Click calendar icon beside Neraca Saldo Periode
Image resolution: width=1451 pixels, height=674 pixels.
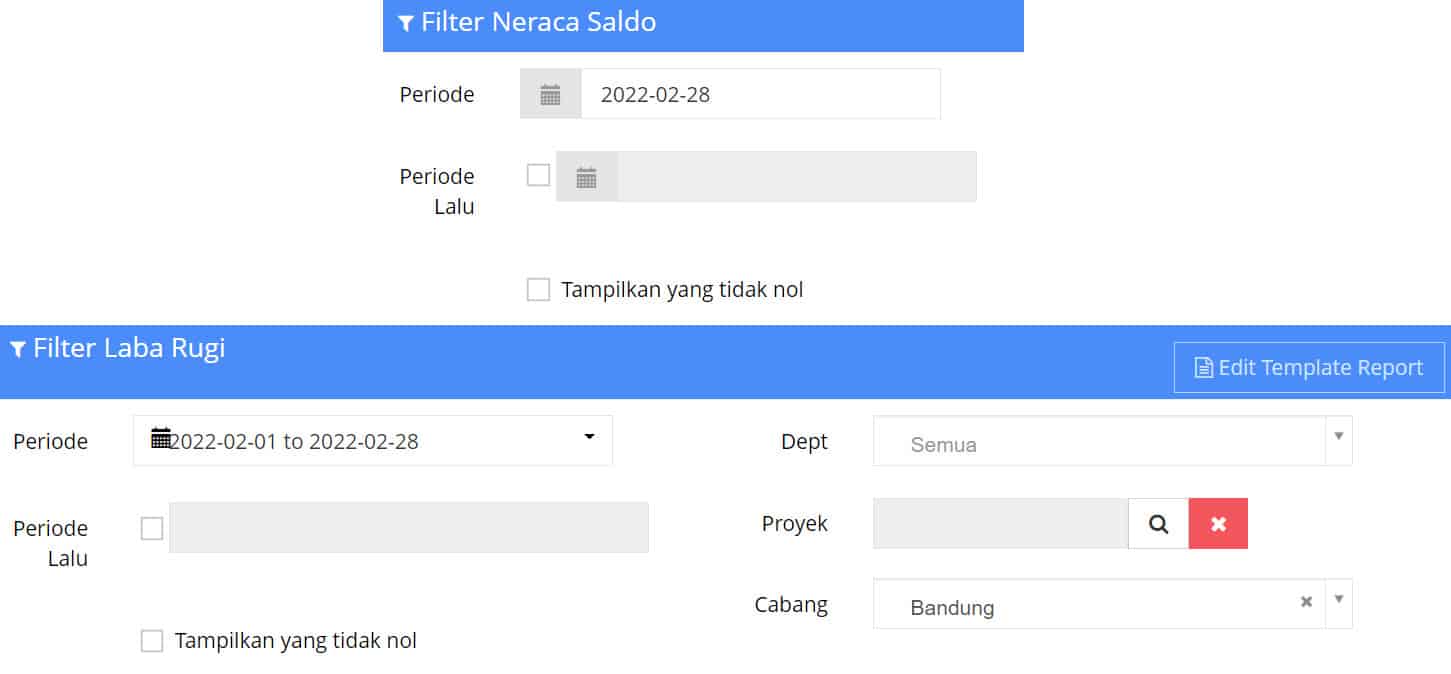[x=550, y=94]
